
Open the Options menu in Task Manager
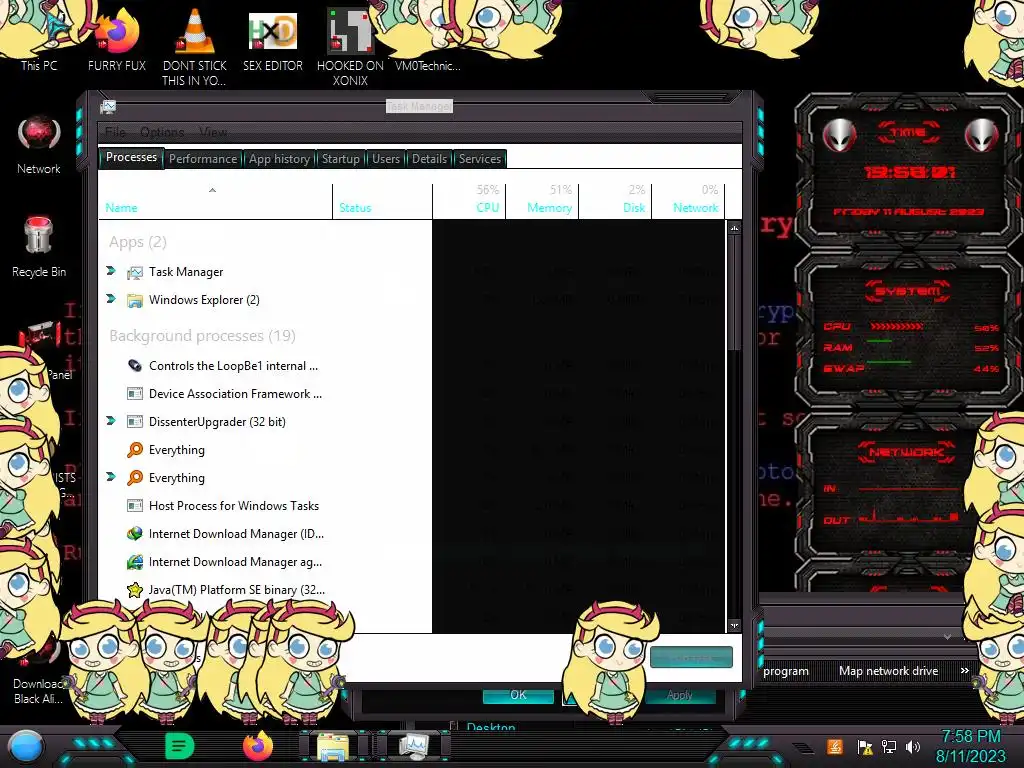162,132
